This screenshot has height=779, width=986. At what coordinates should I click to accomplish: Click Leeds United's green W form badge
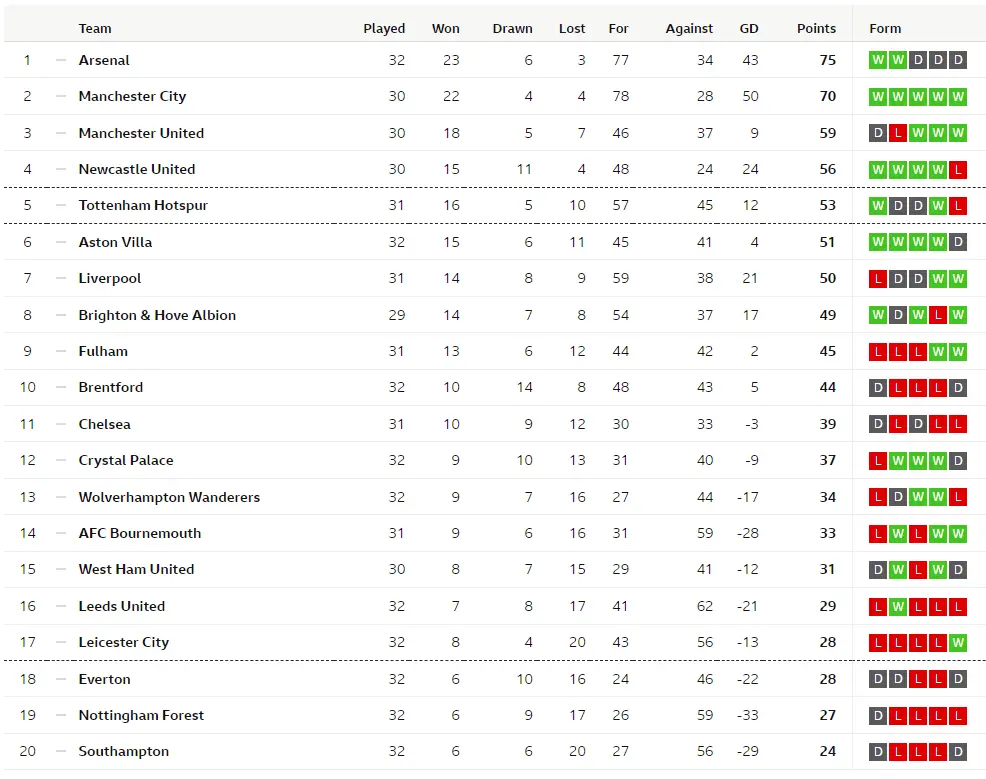pos(898,607)
